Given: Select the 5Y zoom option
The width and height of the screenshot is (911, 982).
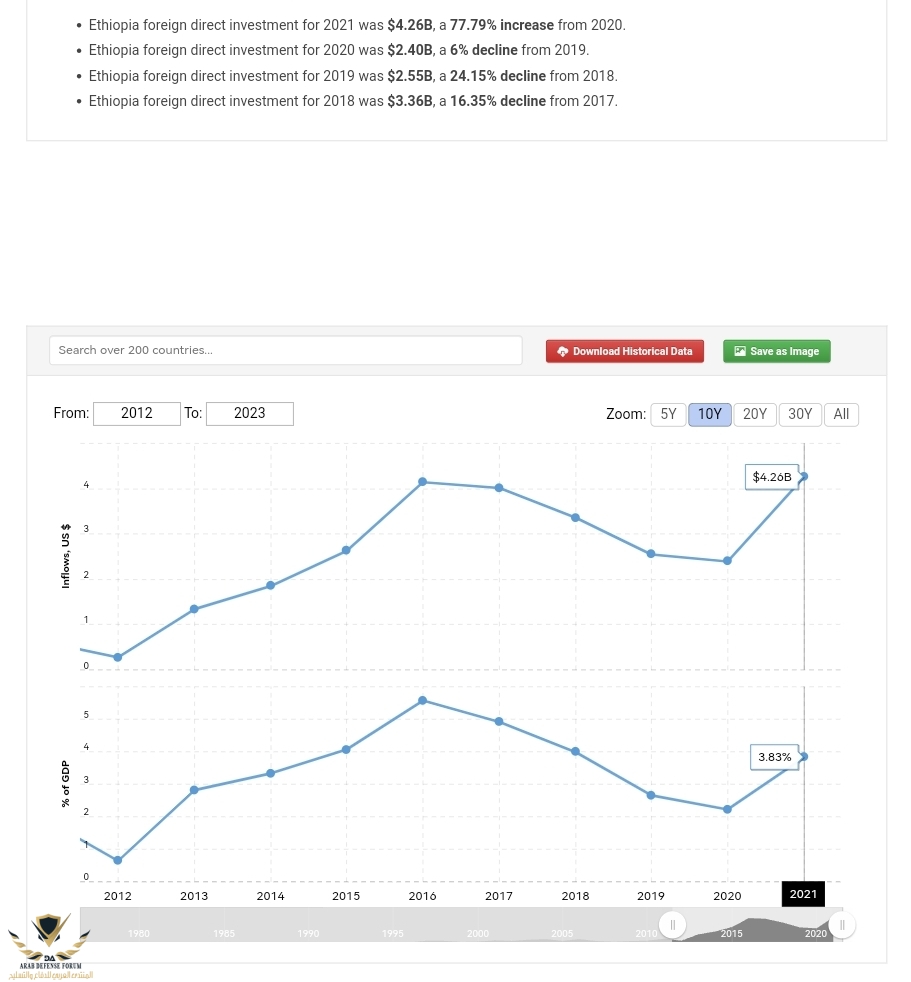Looking at the screenshot, I should (668, 414).
